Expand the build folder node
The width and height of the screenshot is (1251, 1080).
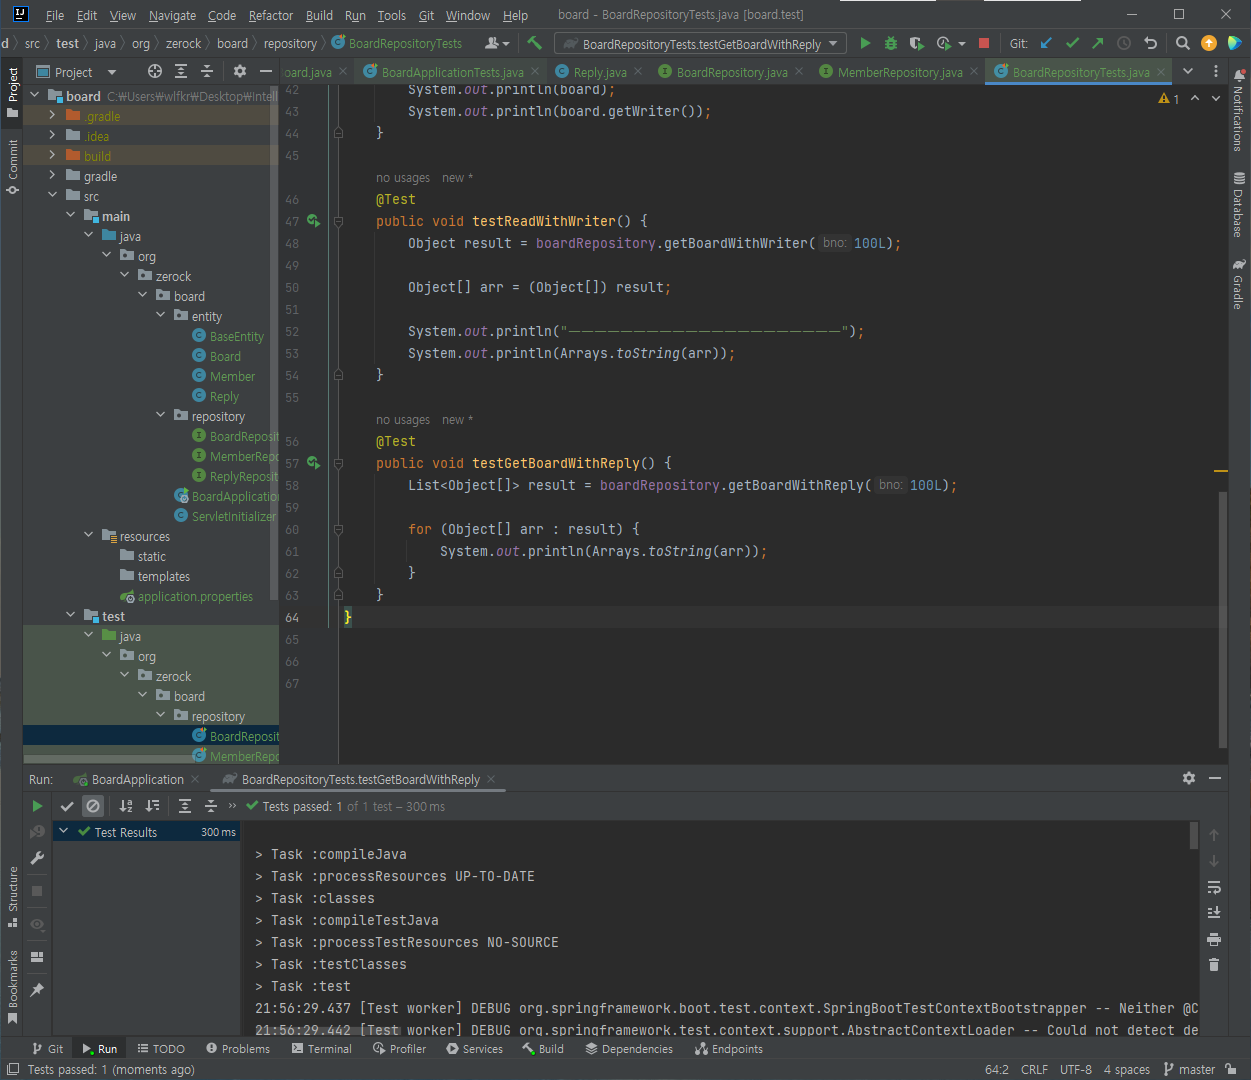click(x=52, y=156)
